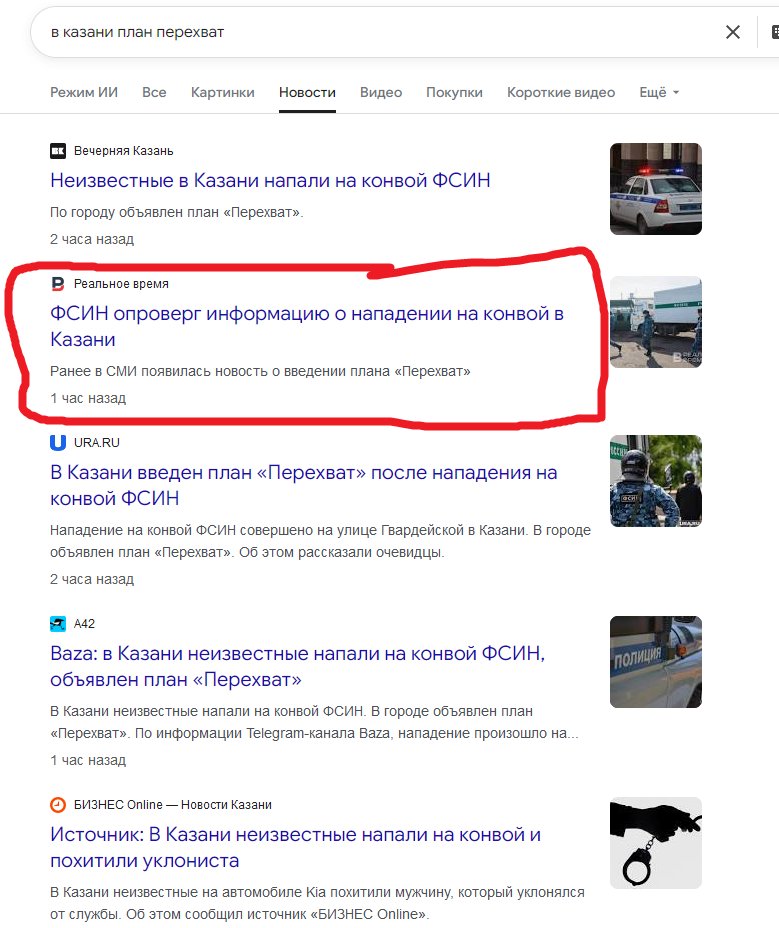
Task: Open the Источник: В Казани похитили уклониста article
Action: pyautogui.click(x=295, y=848)
